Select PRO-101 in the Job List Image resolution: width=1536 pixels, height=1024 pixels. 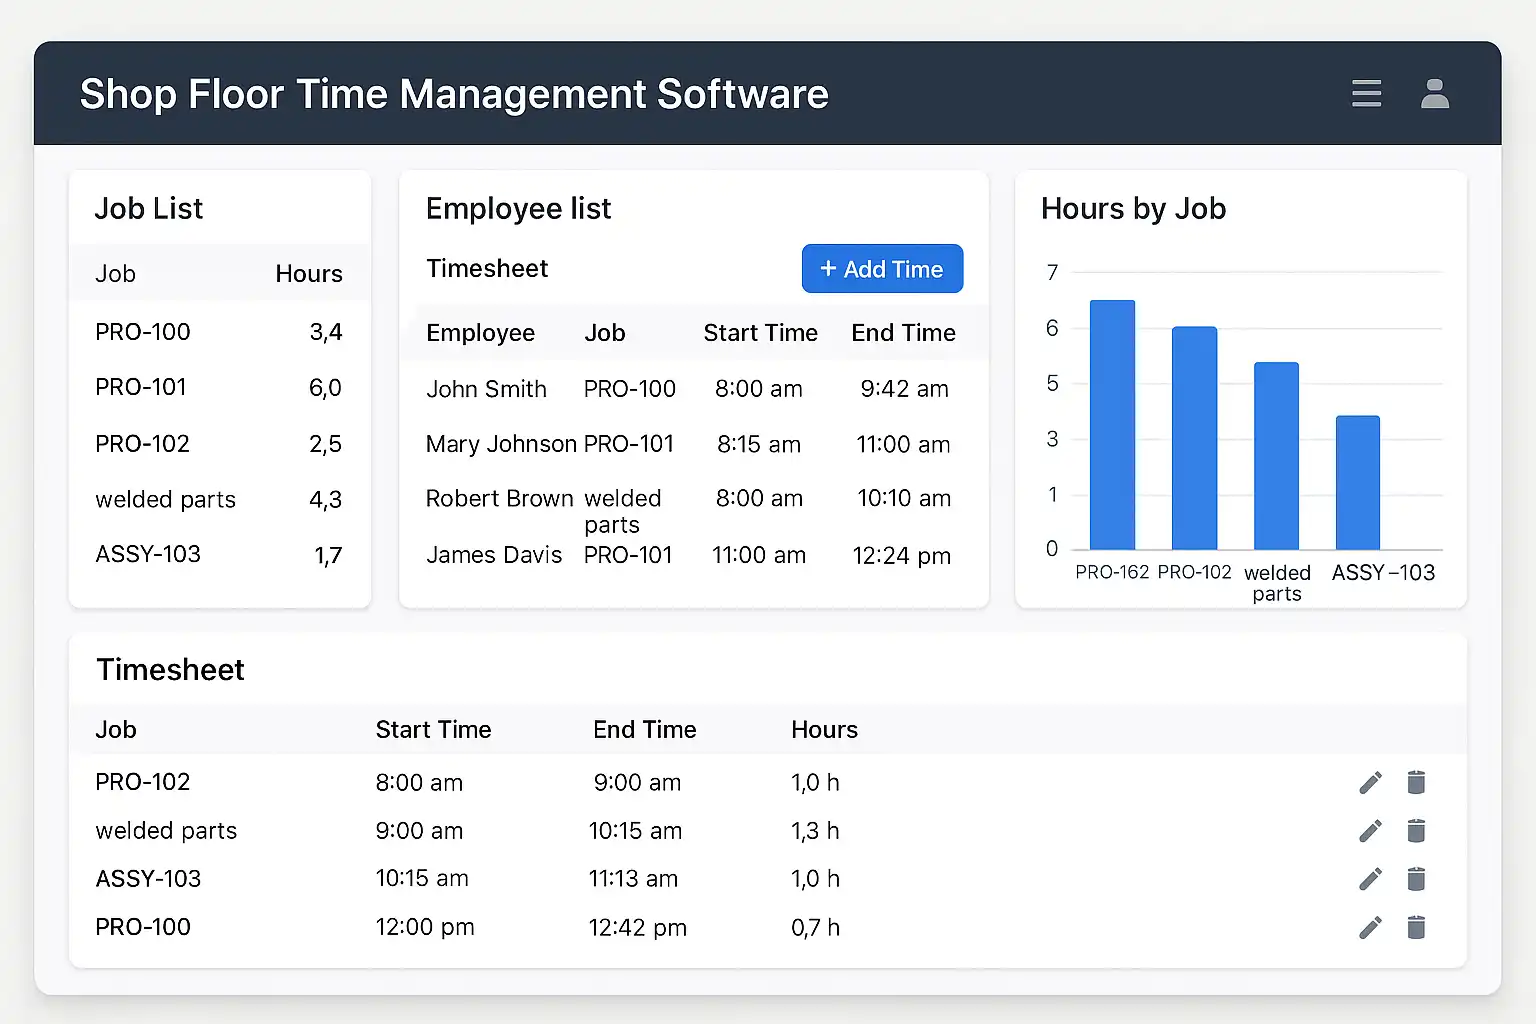click(x=141, y=387)
